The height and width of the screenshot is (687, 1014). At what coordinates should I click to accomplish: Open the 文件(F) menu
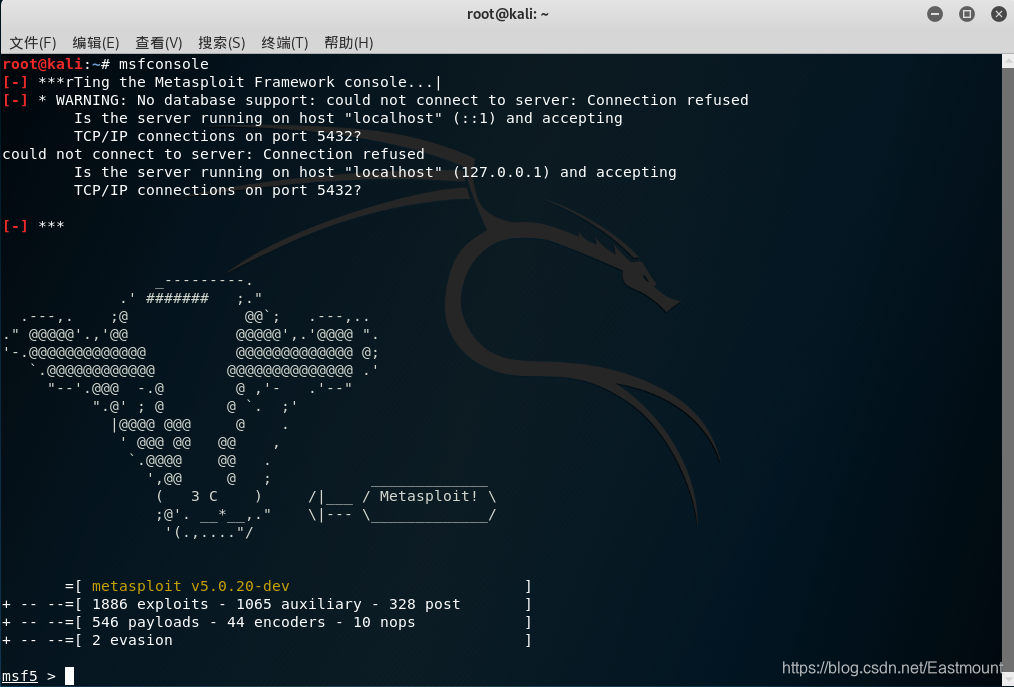pos(33,43)
